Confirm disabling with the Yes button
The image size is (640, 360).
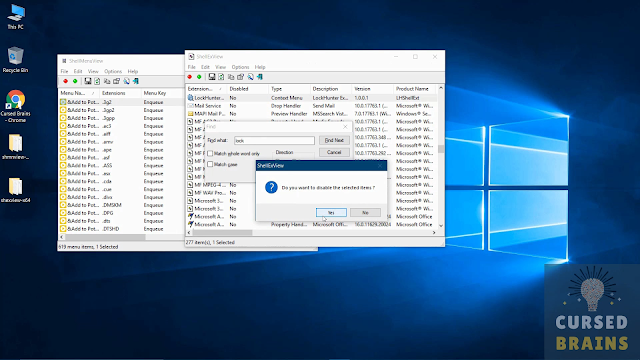(x=331, y=213)
